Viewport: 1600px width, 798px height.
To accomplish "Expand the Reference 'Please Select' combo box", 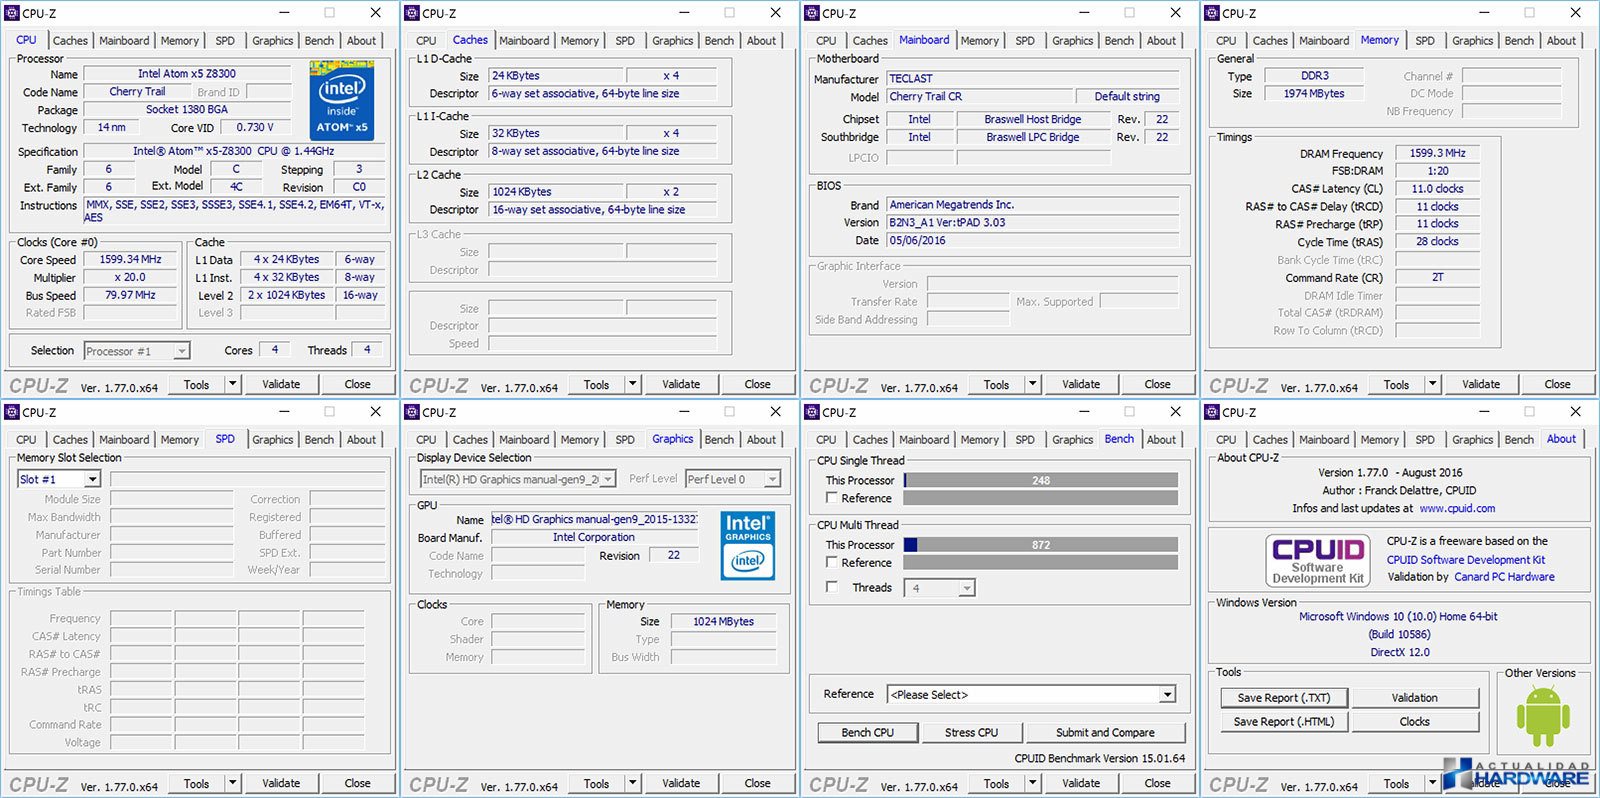I will pos(1167,695).
